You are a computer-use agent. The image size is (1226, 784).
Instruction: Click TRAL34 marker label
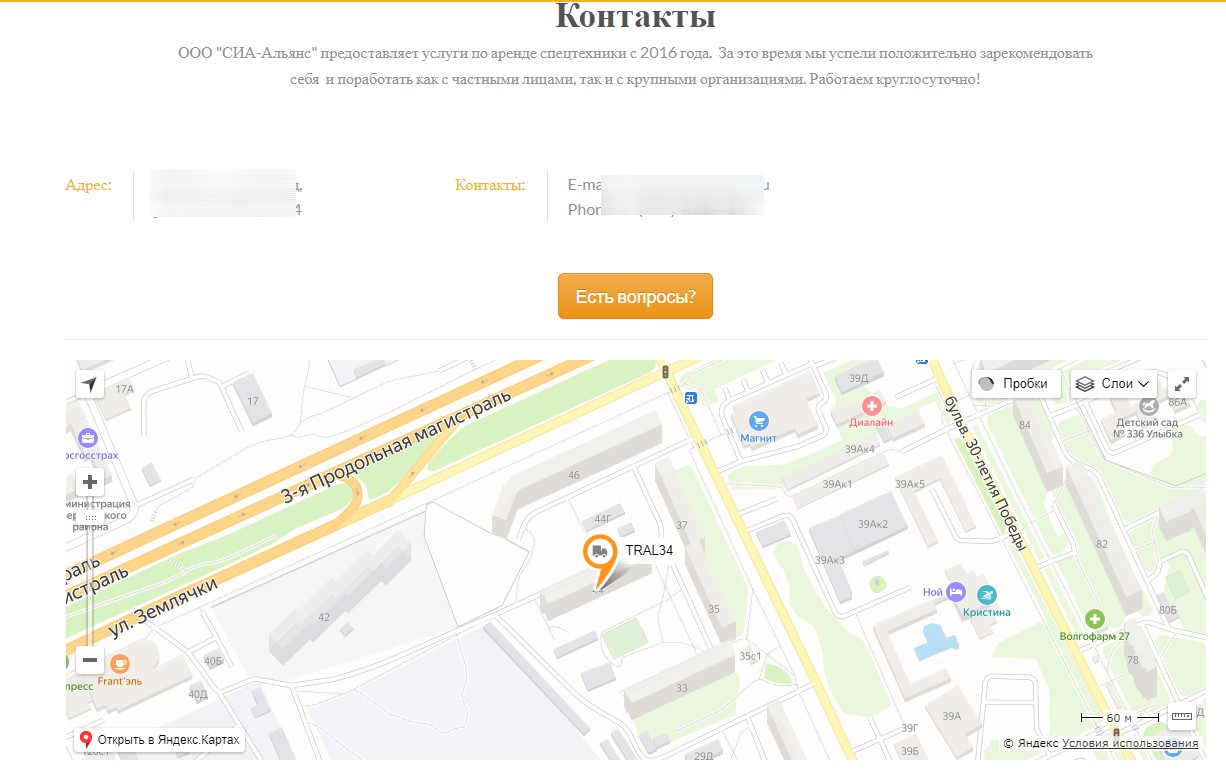[x=649, y=550]
